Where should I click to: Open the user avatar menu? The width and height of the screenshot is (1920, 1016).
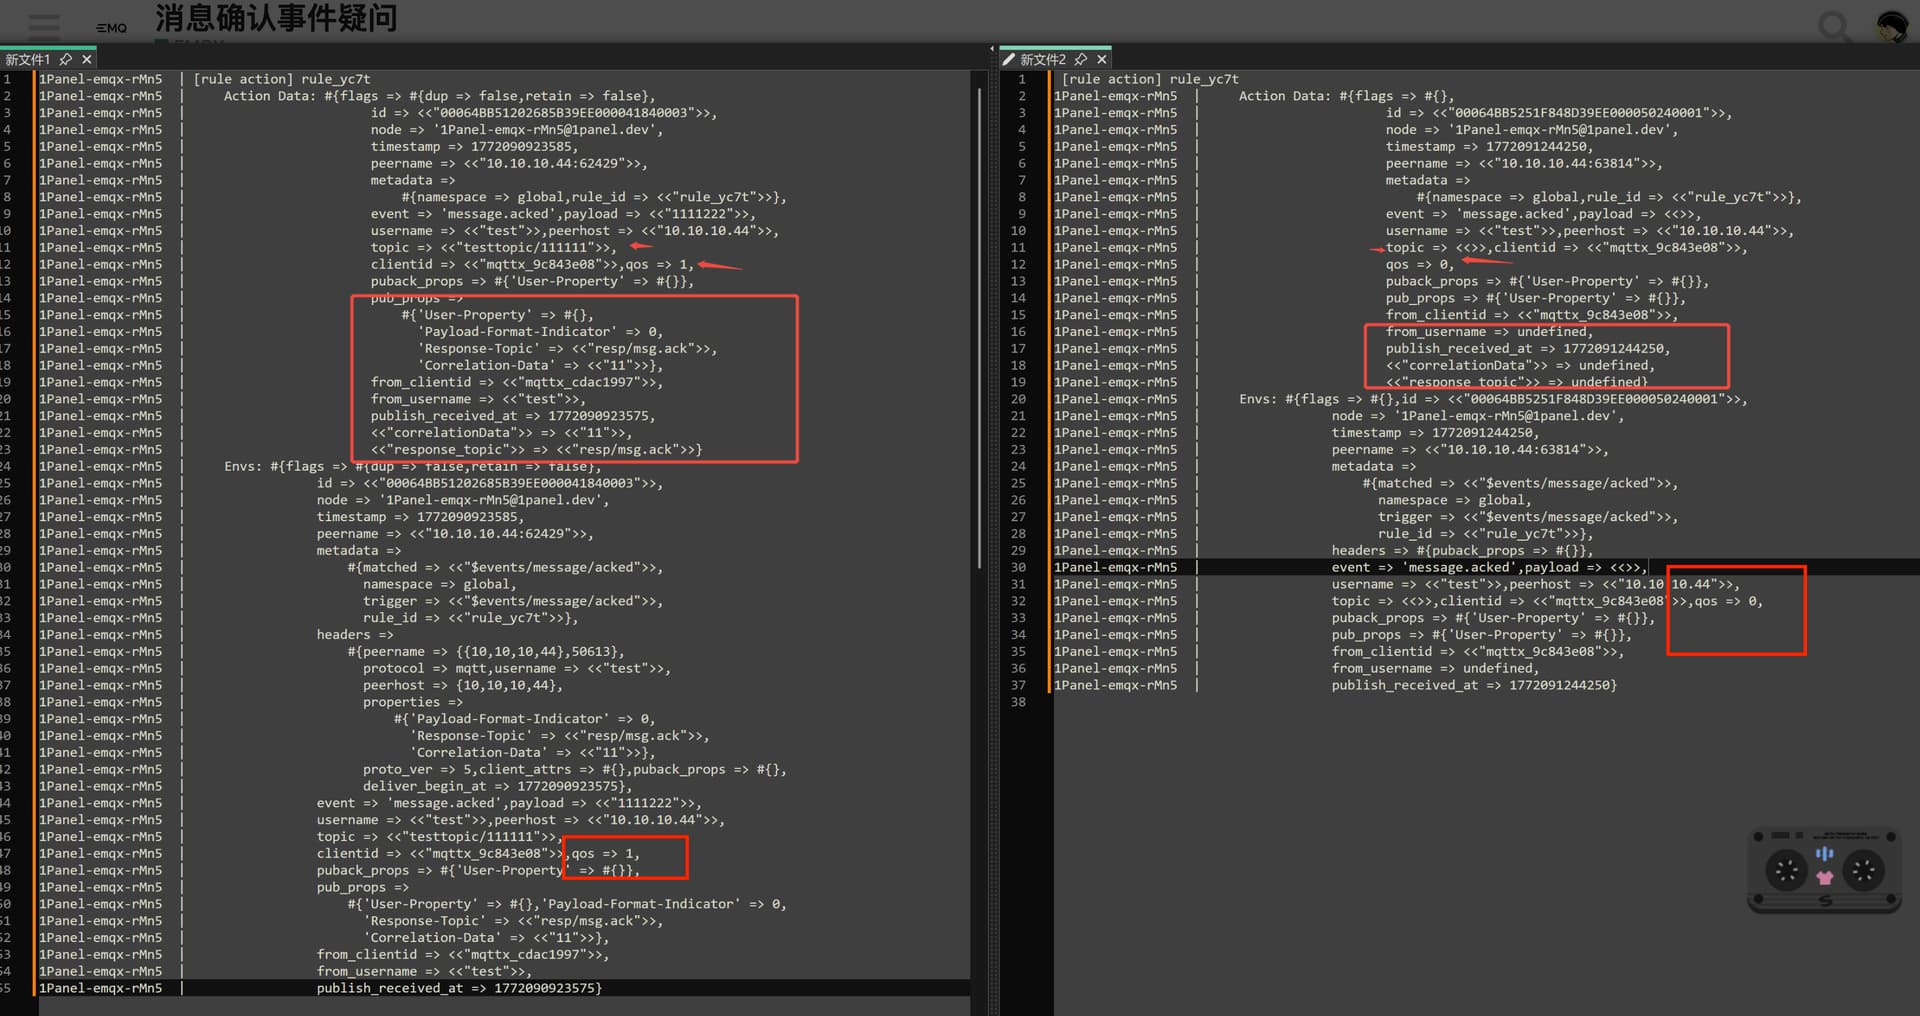pyautogui.click(x=1892, y=26)
